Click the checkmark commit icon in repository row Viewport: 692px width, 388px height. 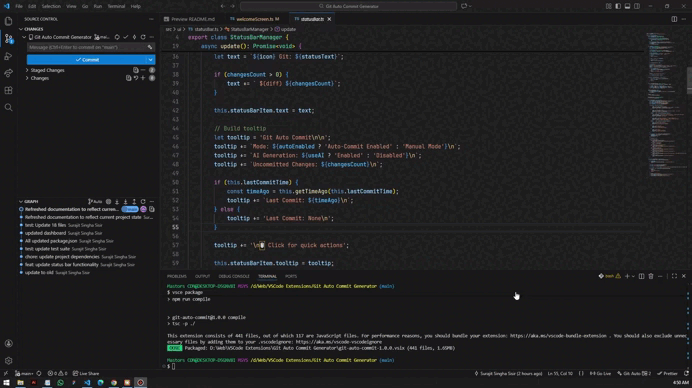pyautogui.click(x=126, y=37)
